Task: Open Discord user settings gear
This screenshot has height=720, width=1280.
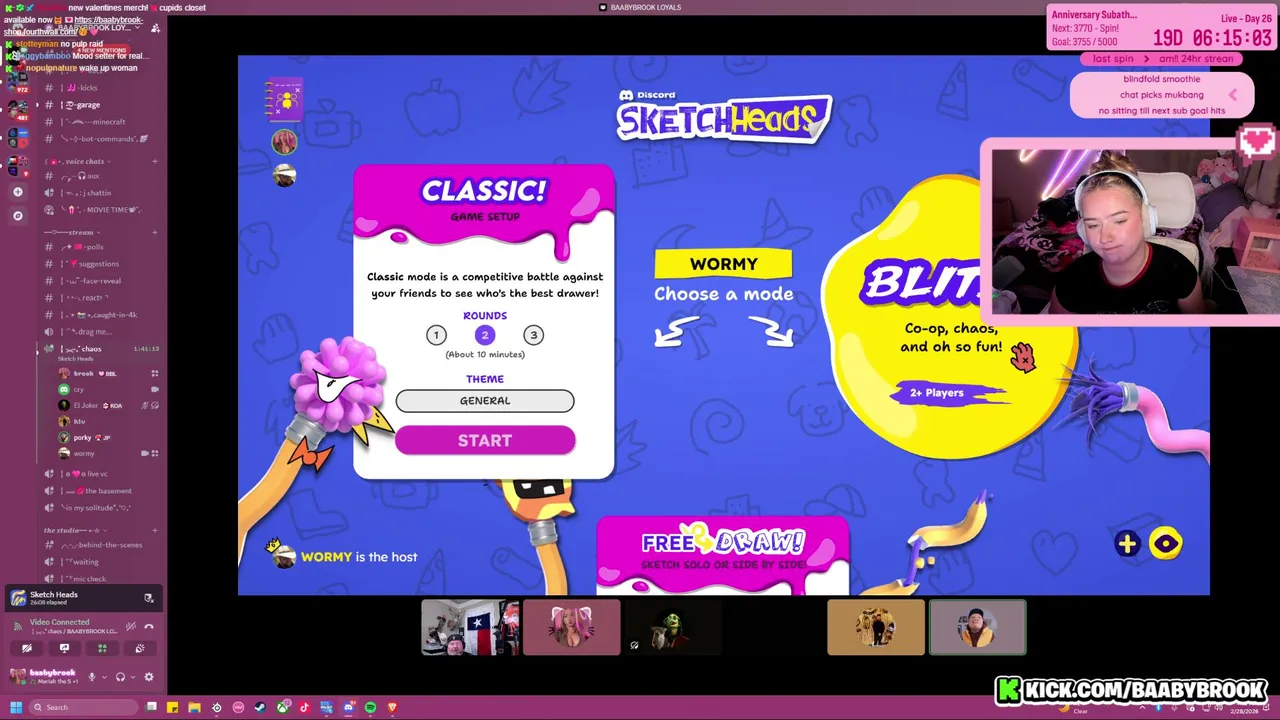Action: [x=149, y=677]
